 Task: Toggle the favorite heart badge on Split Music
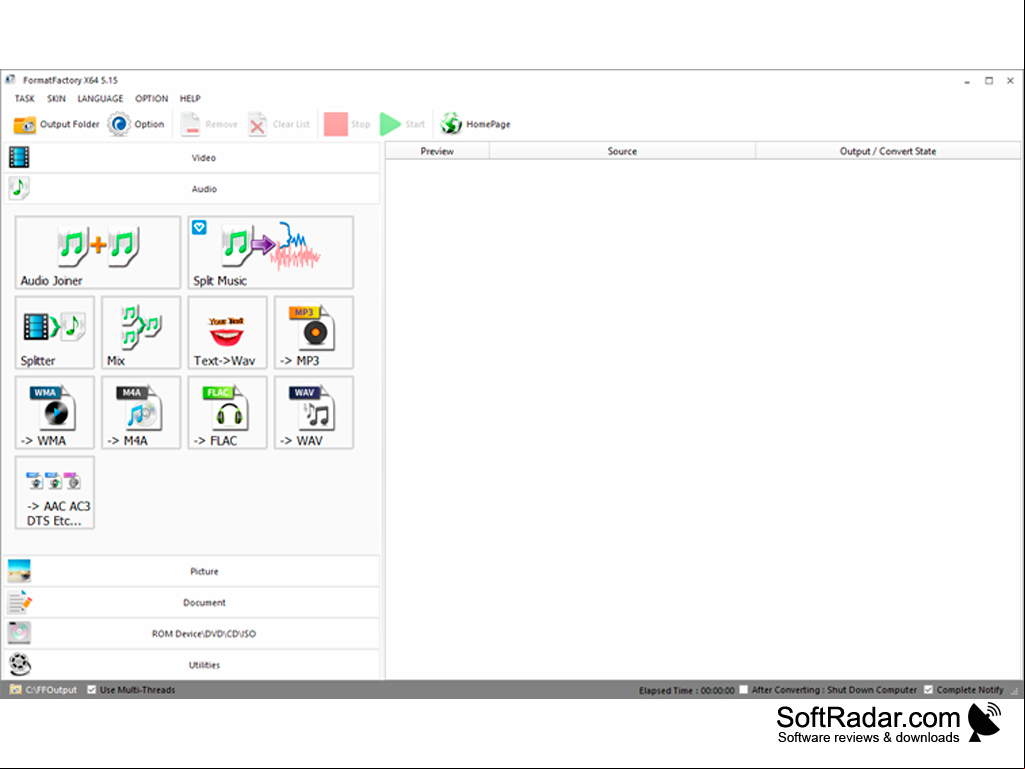point(199,228)
